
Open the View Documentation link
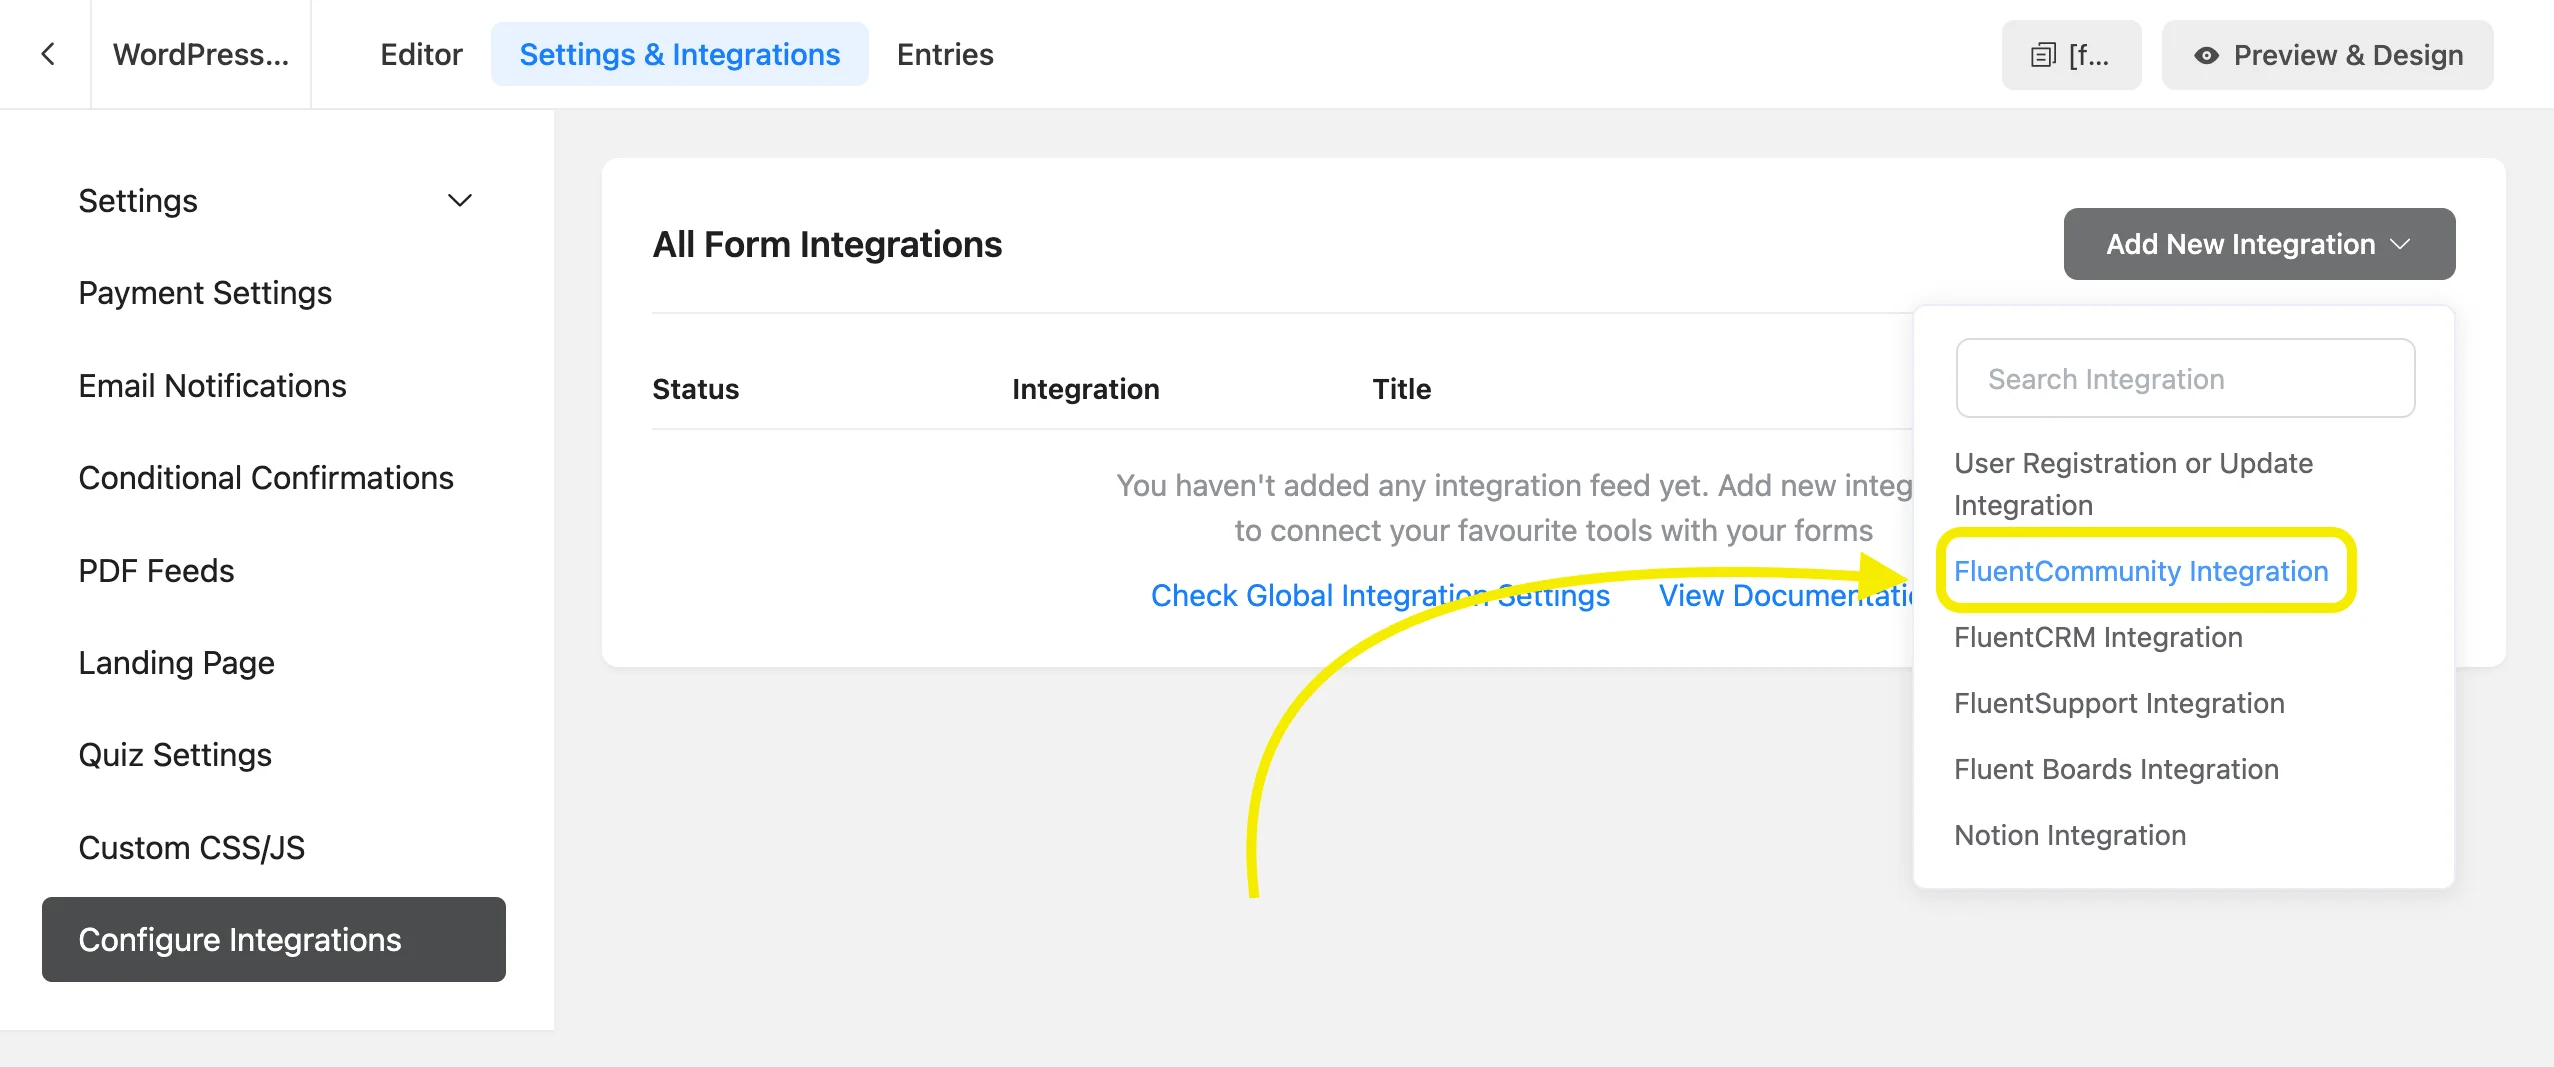1786,595
